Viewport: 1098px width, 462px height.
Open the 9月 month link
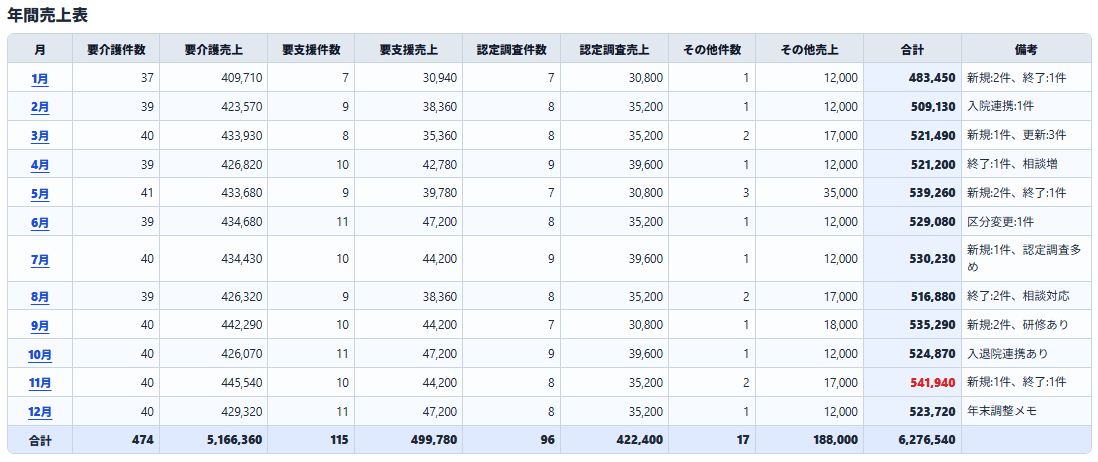pos(40,326)
